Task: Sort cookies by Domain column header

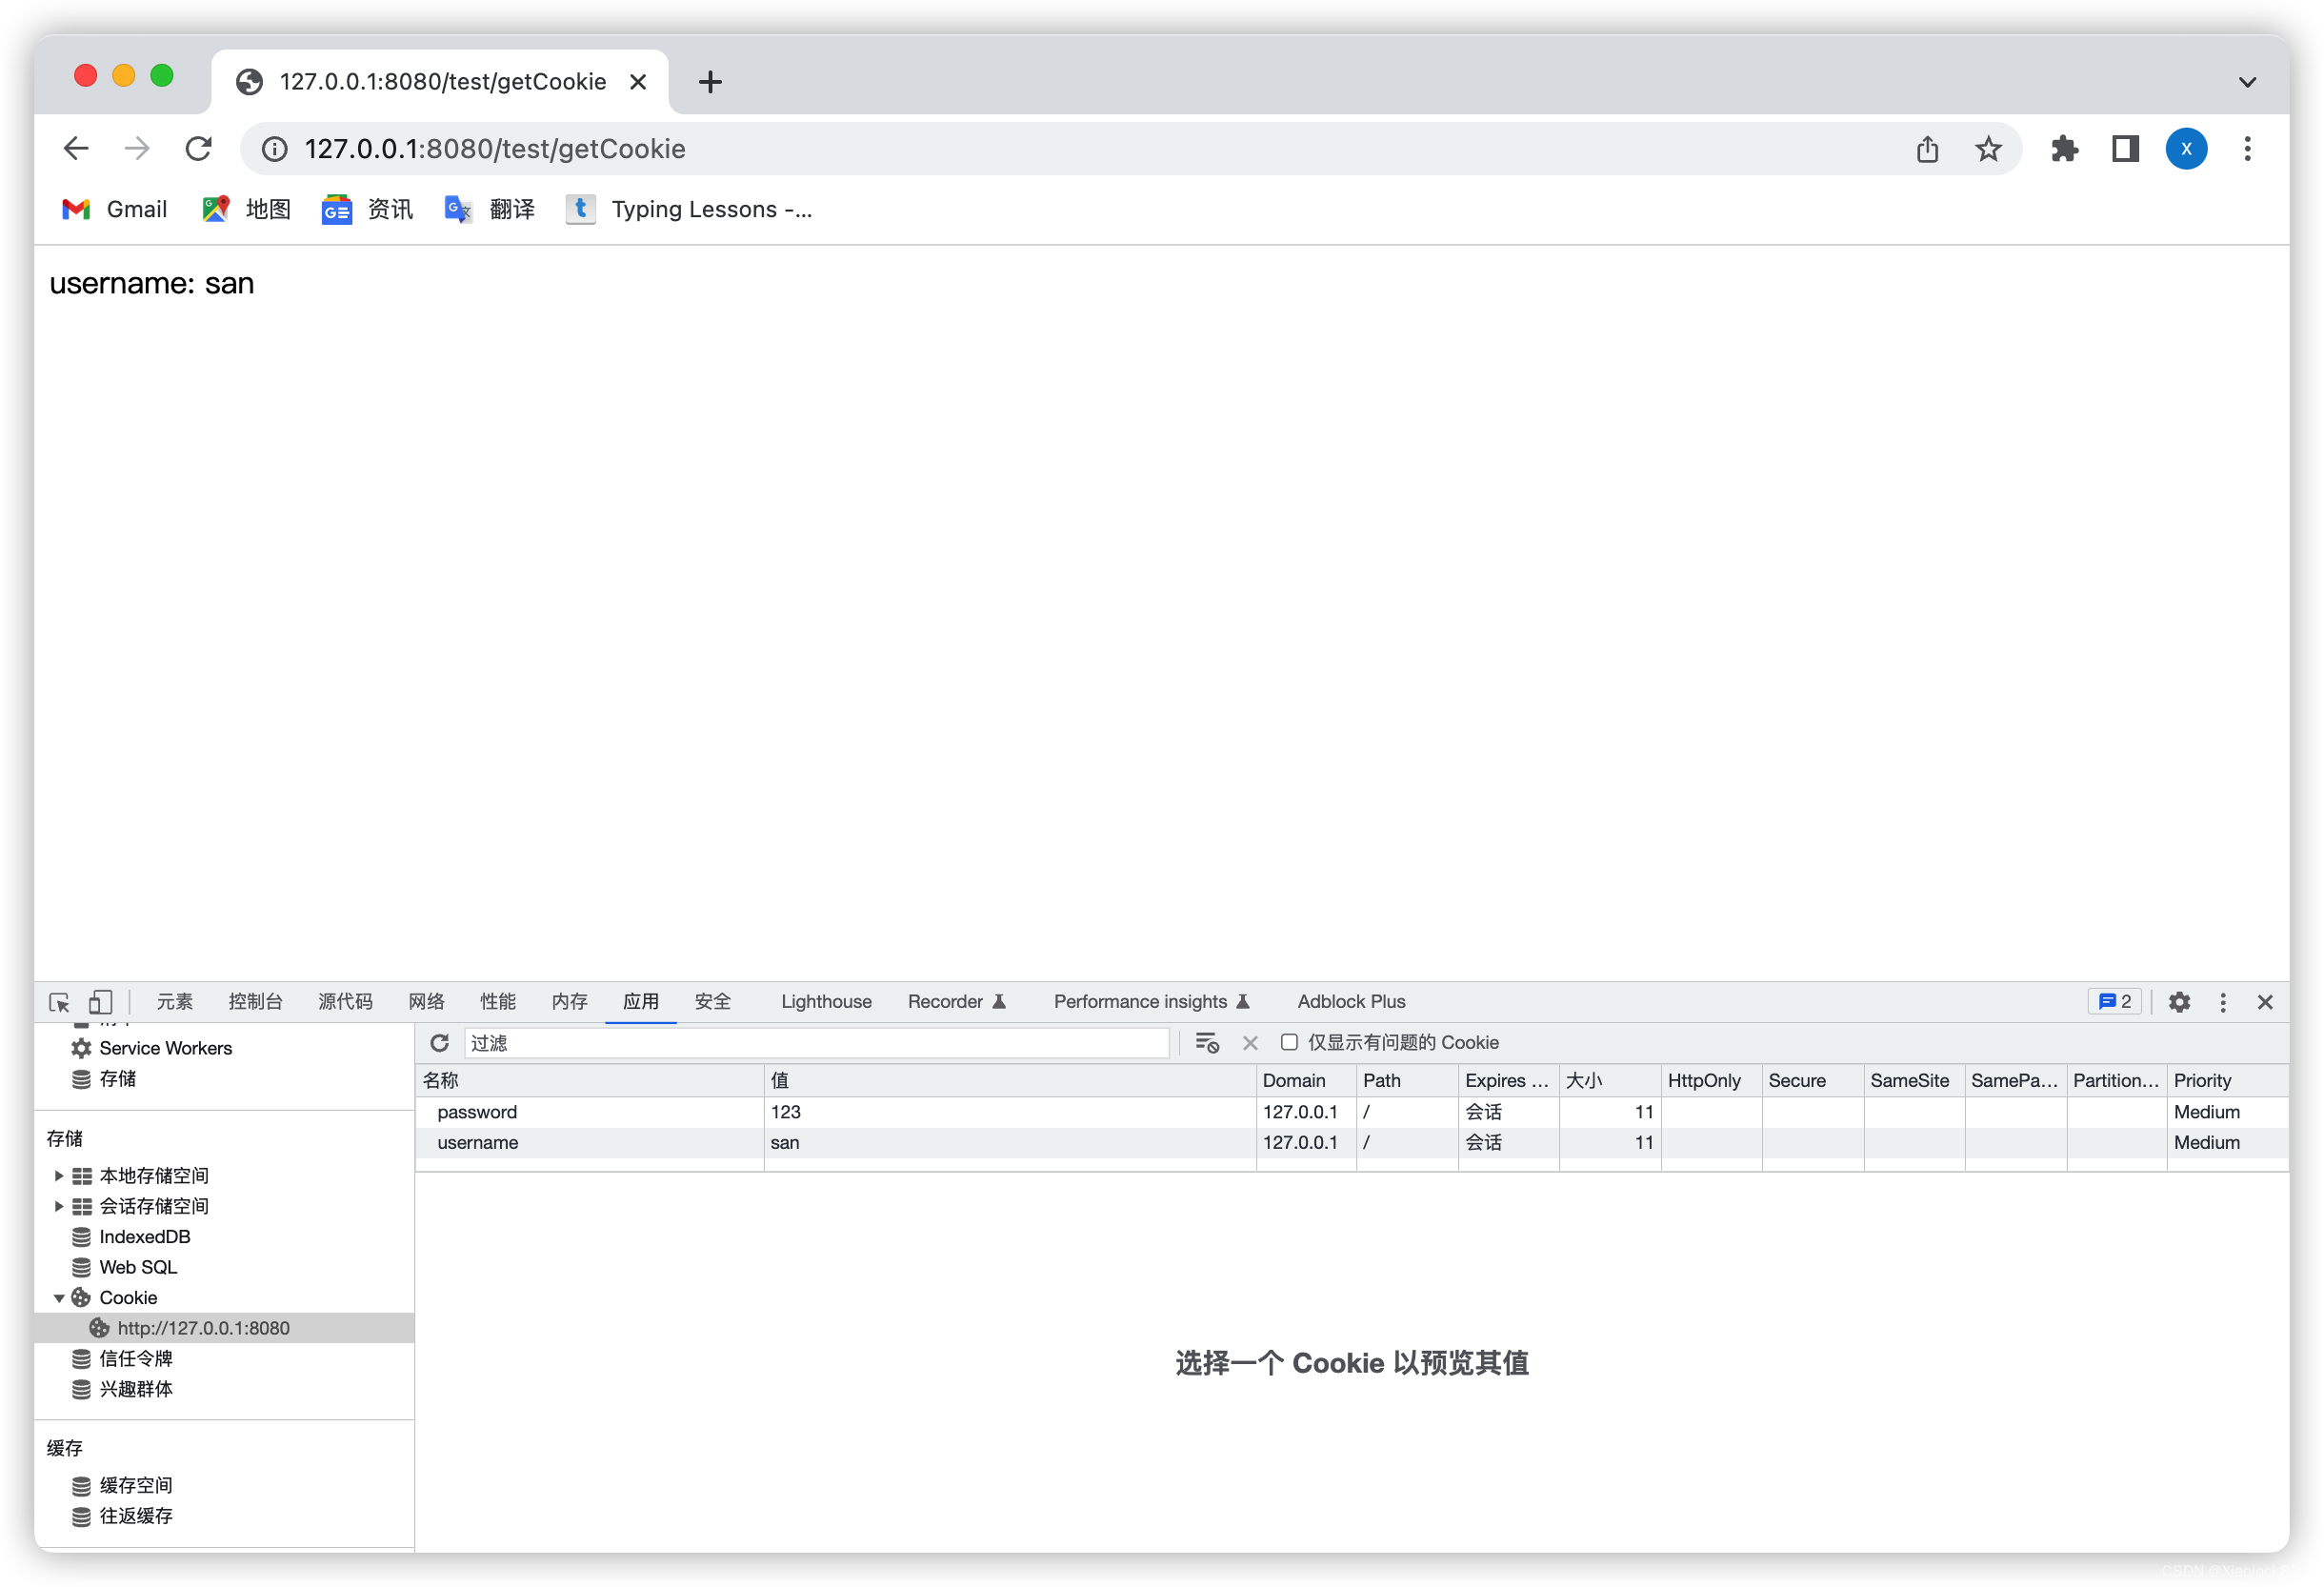Action: (1305, 1081)
